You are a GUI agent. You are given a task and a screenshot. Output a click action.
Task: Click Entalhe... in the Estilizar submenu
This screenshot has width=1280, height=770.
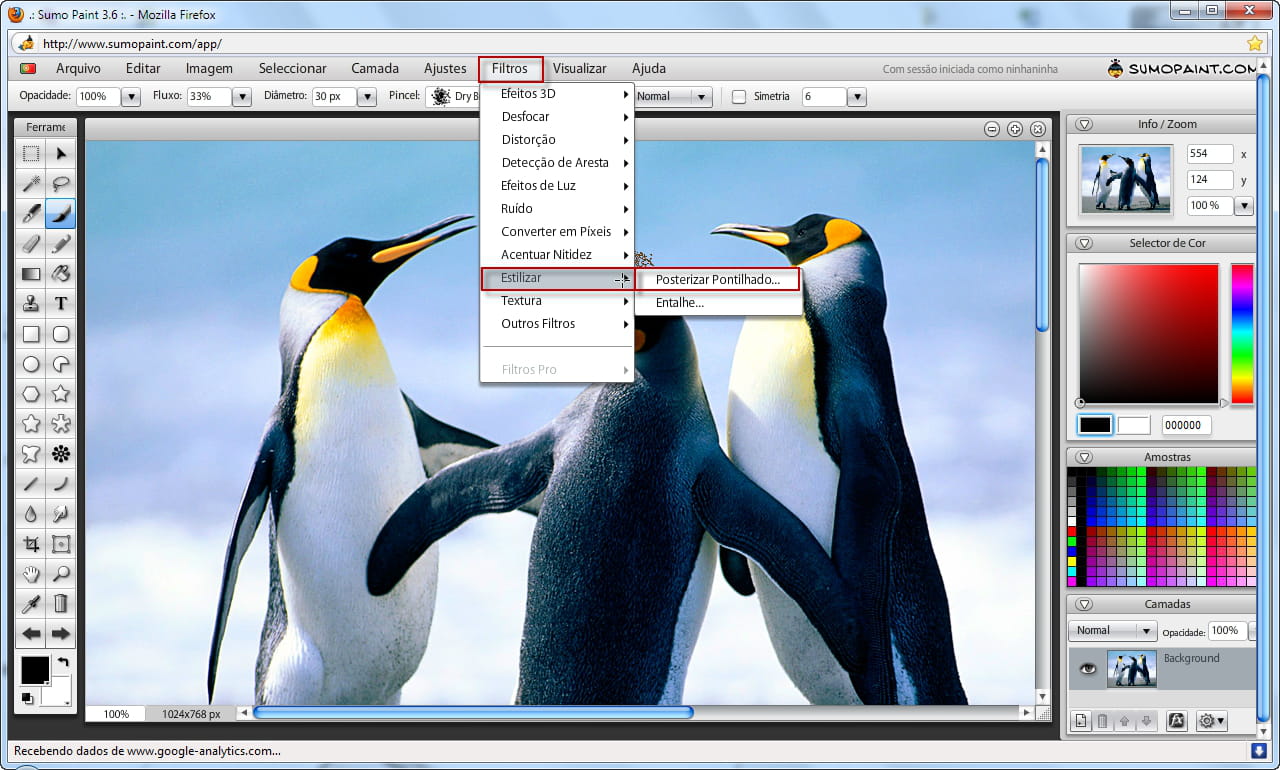point(680,302)
